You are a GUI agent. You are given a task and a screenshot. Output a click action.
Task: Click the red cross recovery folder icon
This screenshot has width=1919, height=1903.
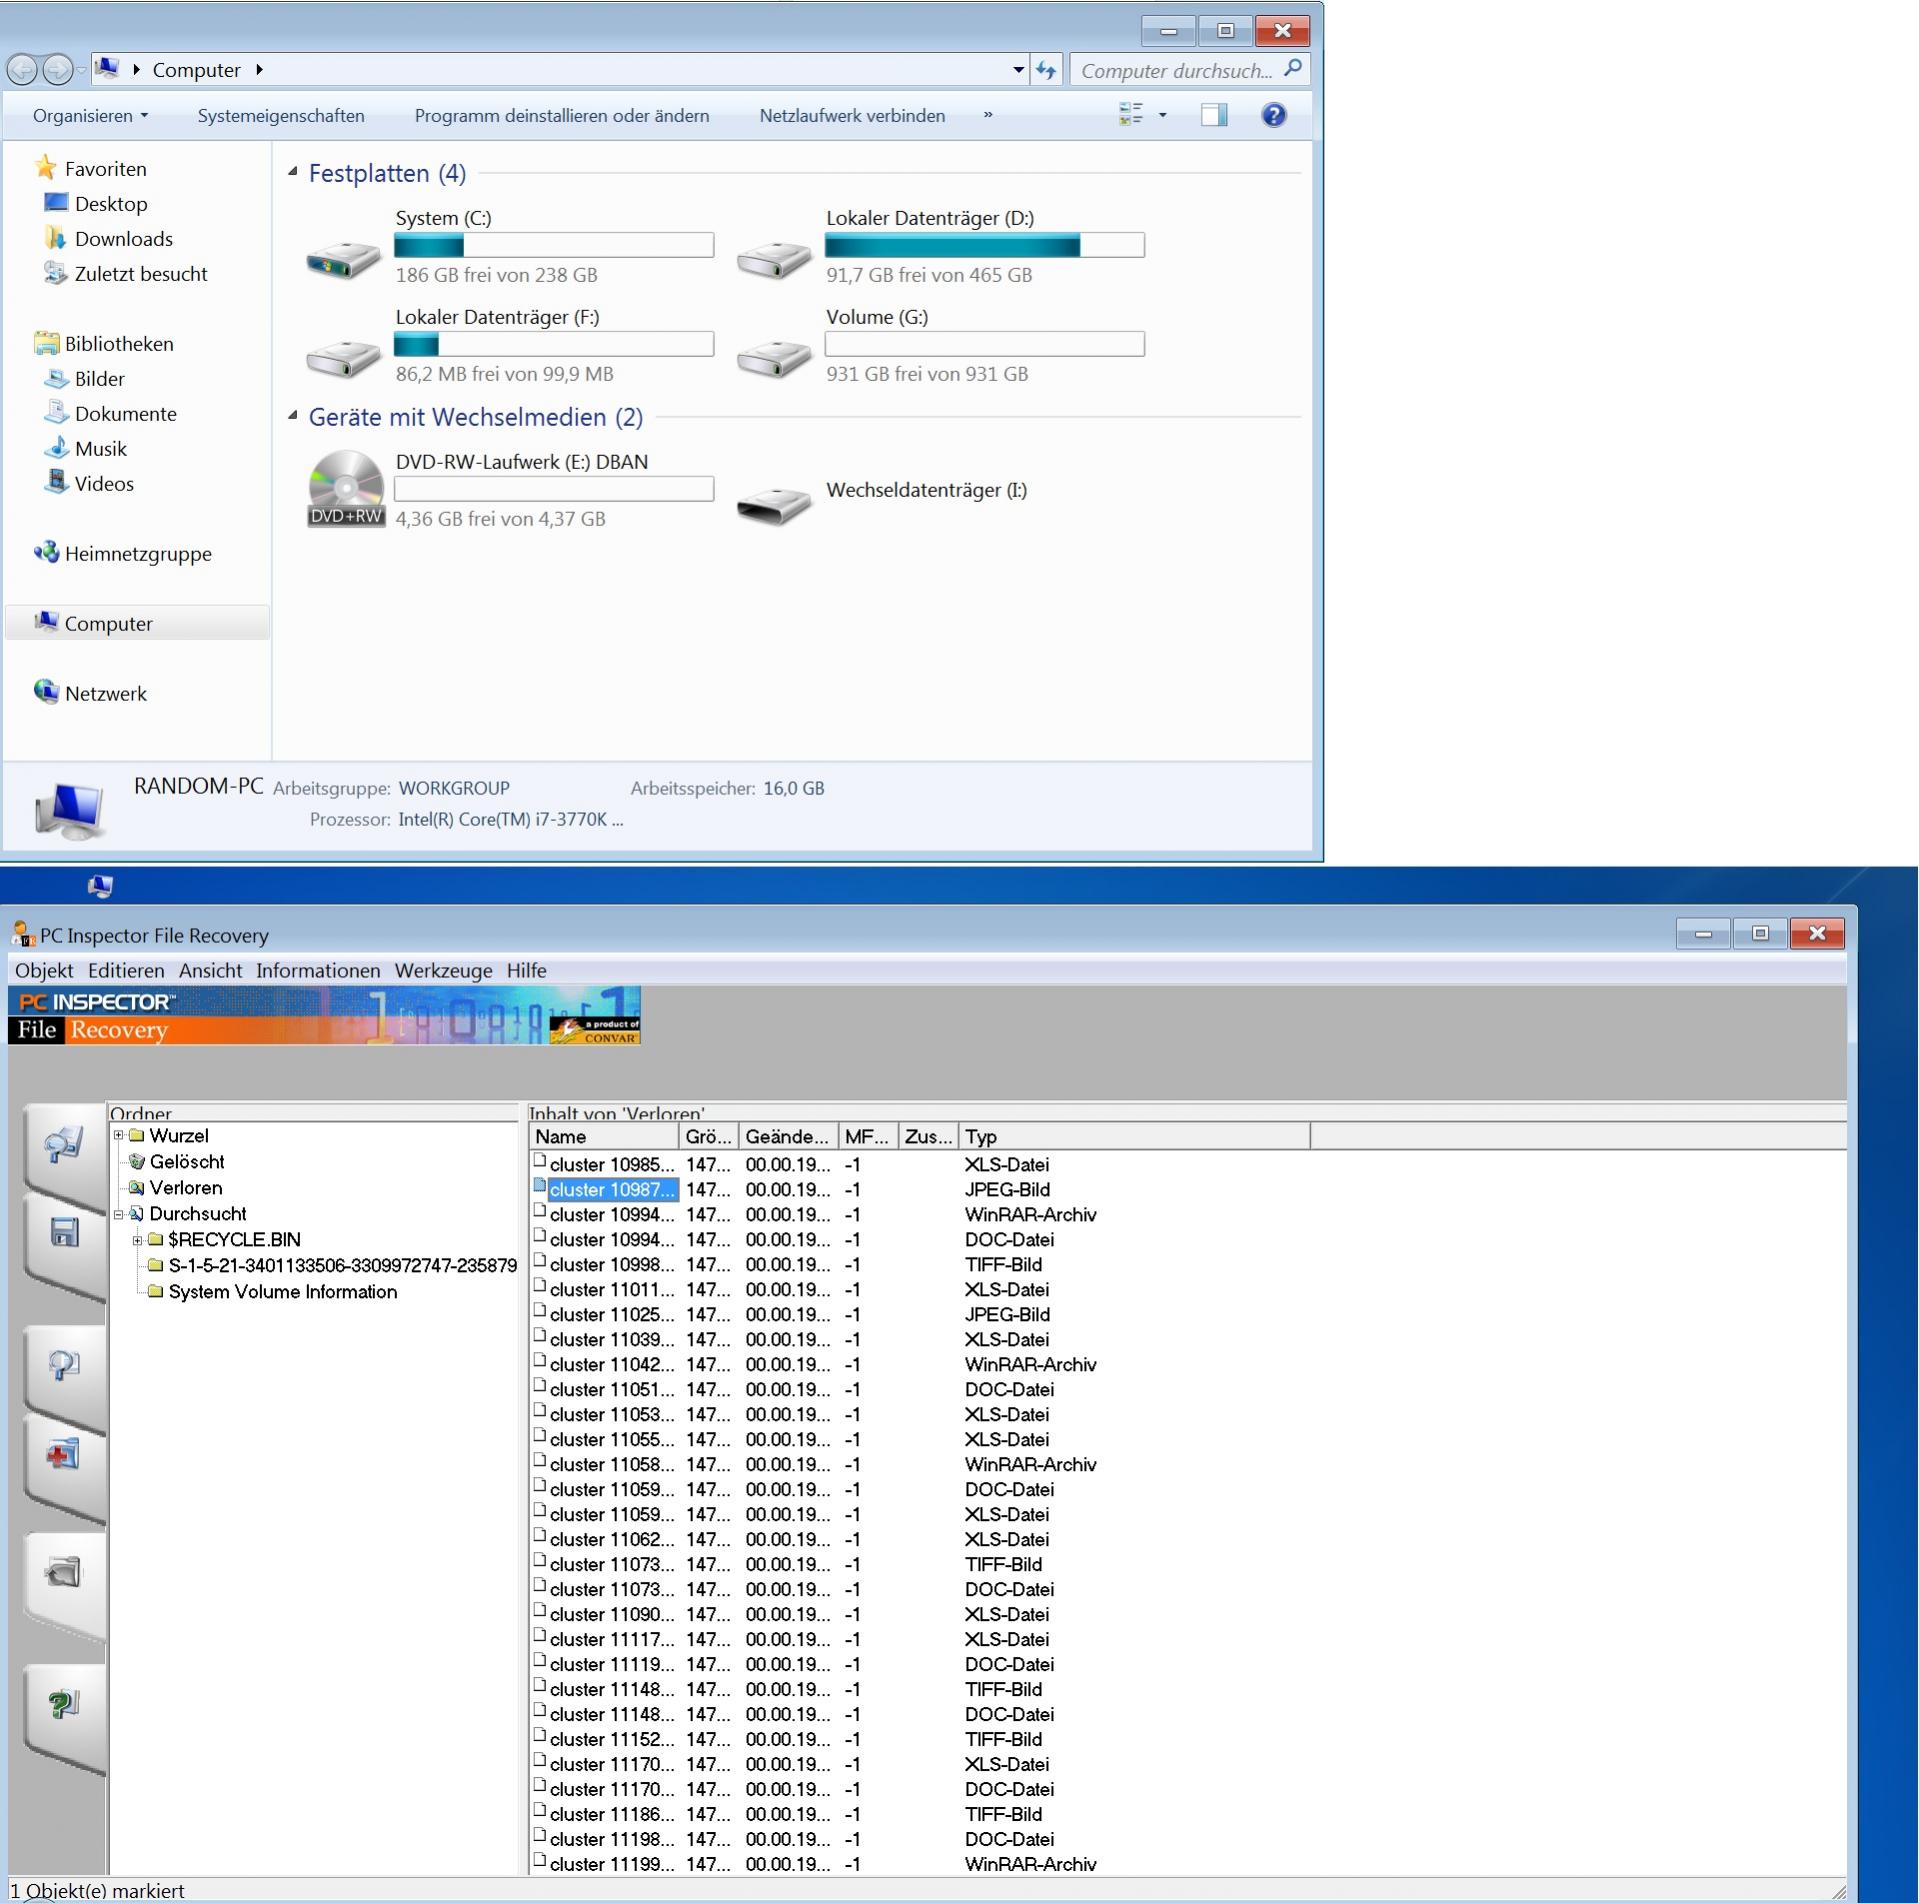64,1455
